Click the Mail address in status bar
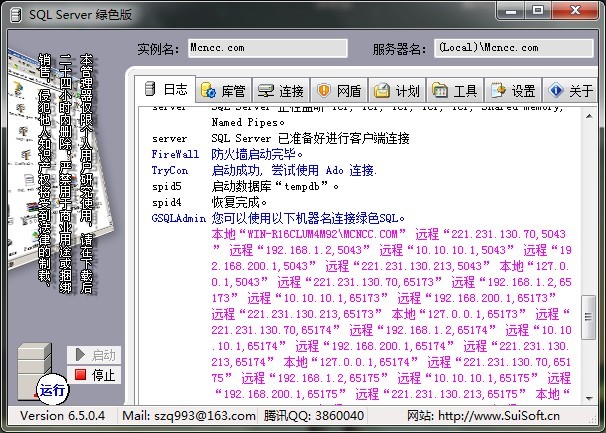 (176, 416)
